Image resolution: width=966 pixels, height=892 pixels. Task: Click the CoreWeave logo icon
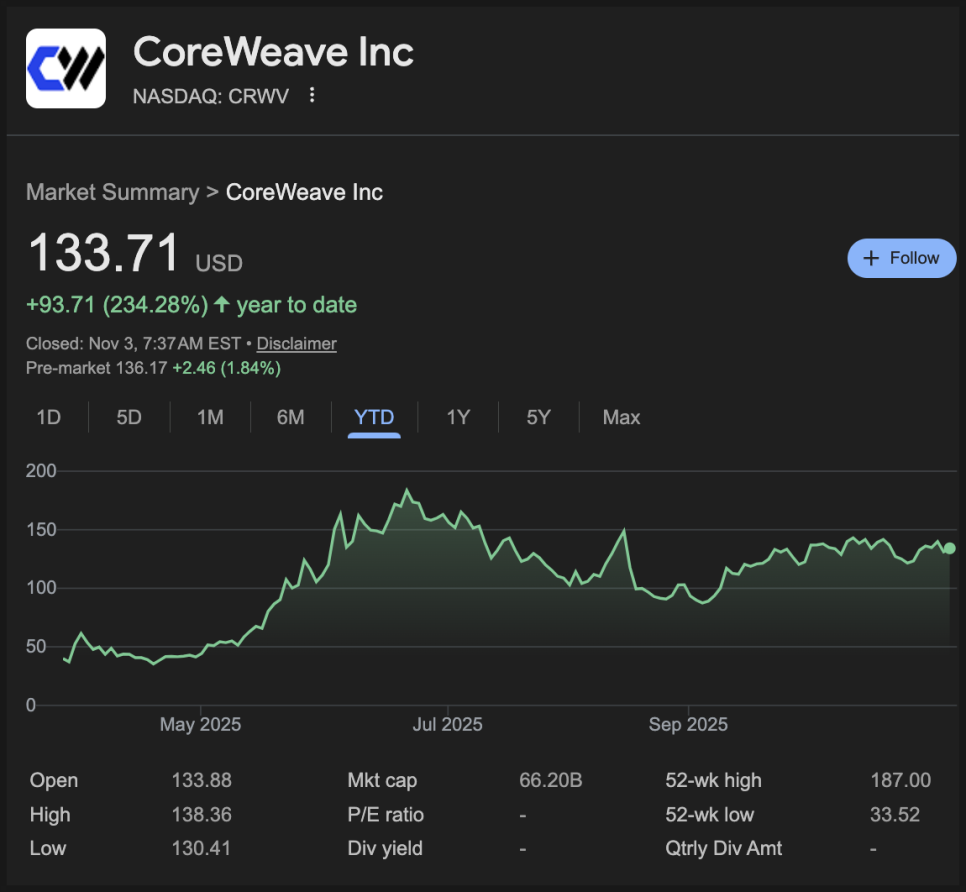[66, 68]
